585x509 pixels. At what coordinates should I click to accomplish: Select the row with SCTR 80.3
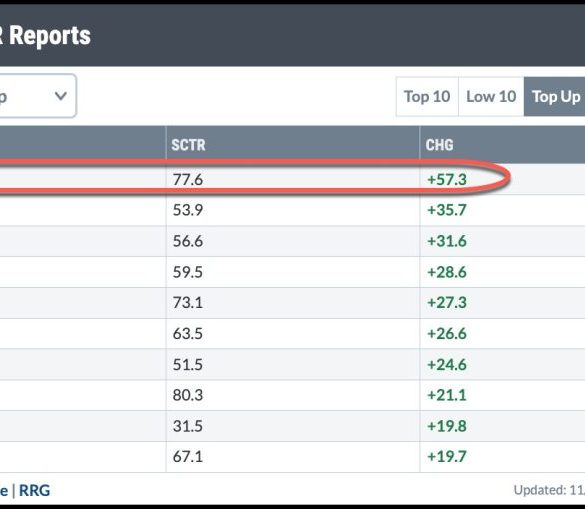(292, 395)
